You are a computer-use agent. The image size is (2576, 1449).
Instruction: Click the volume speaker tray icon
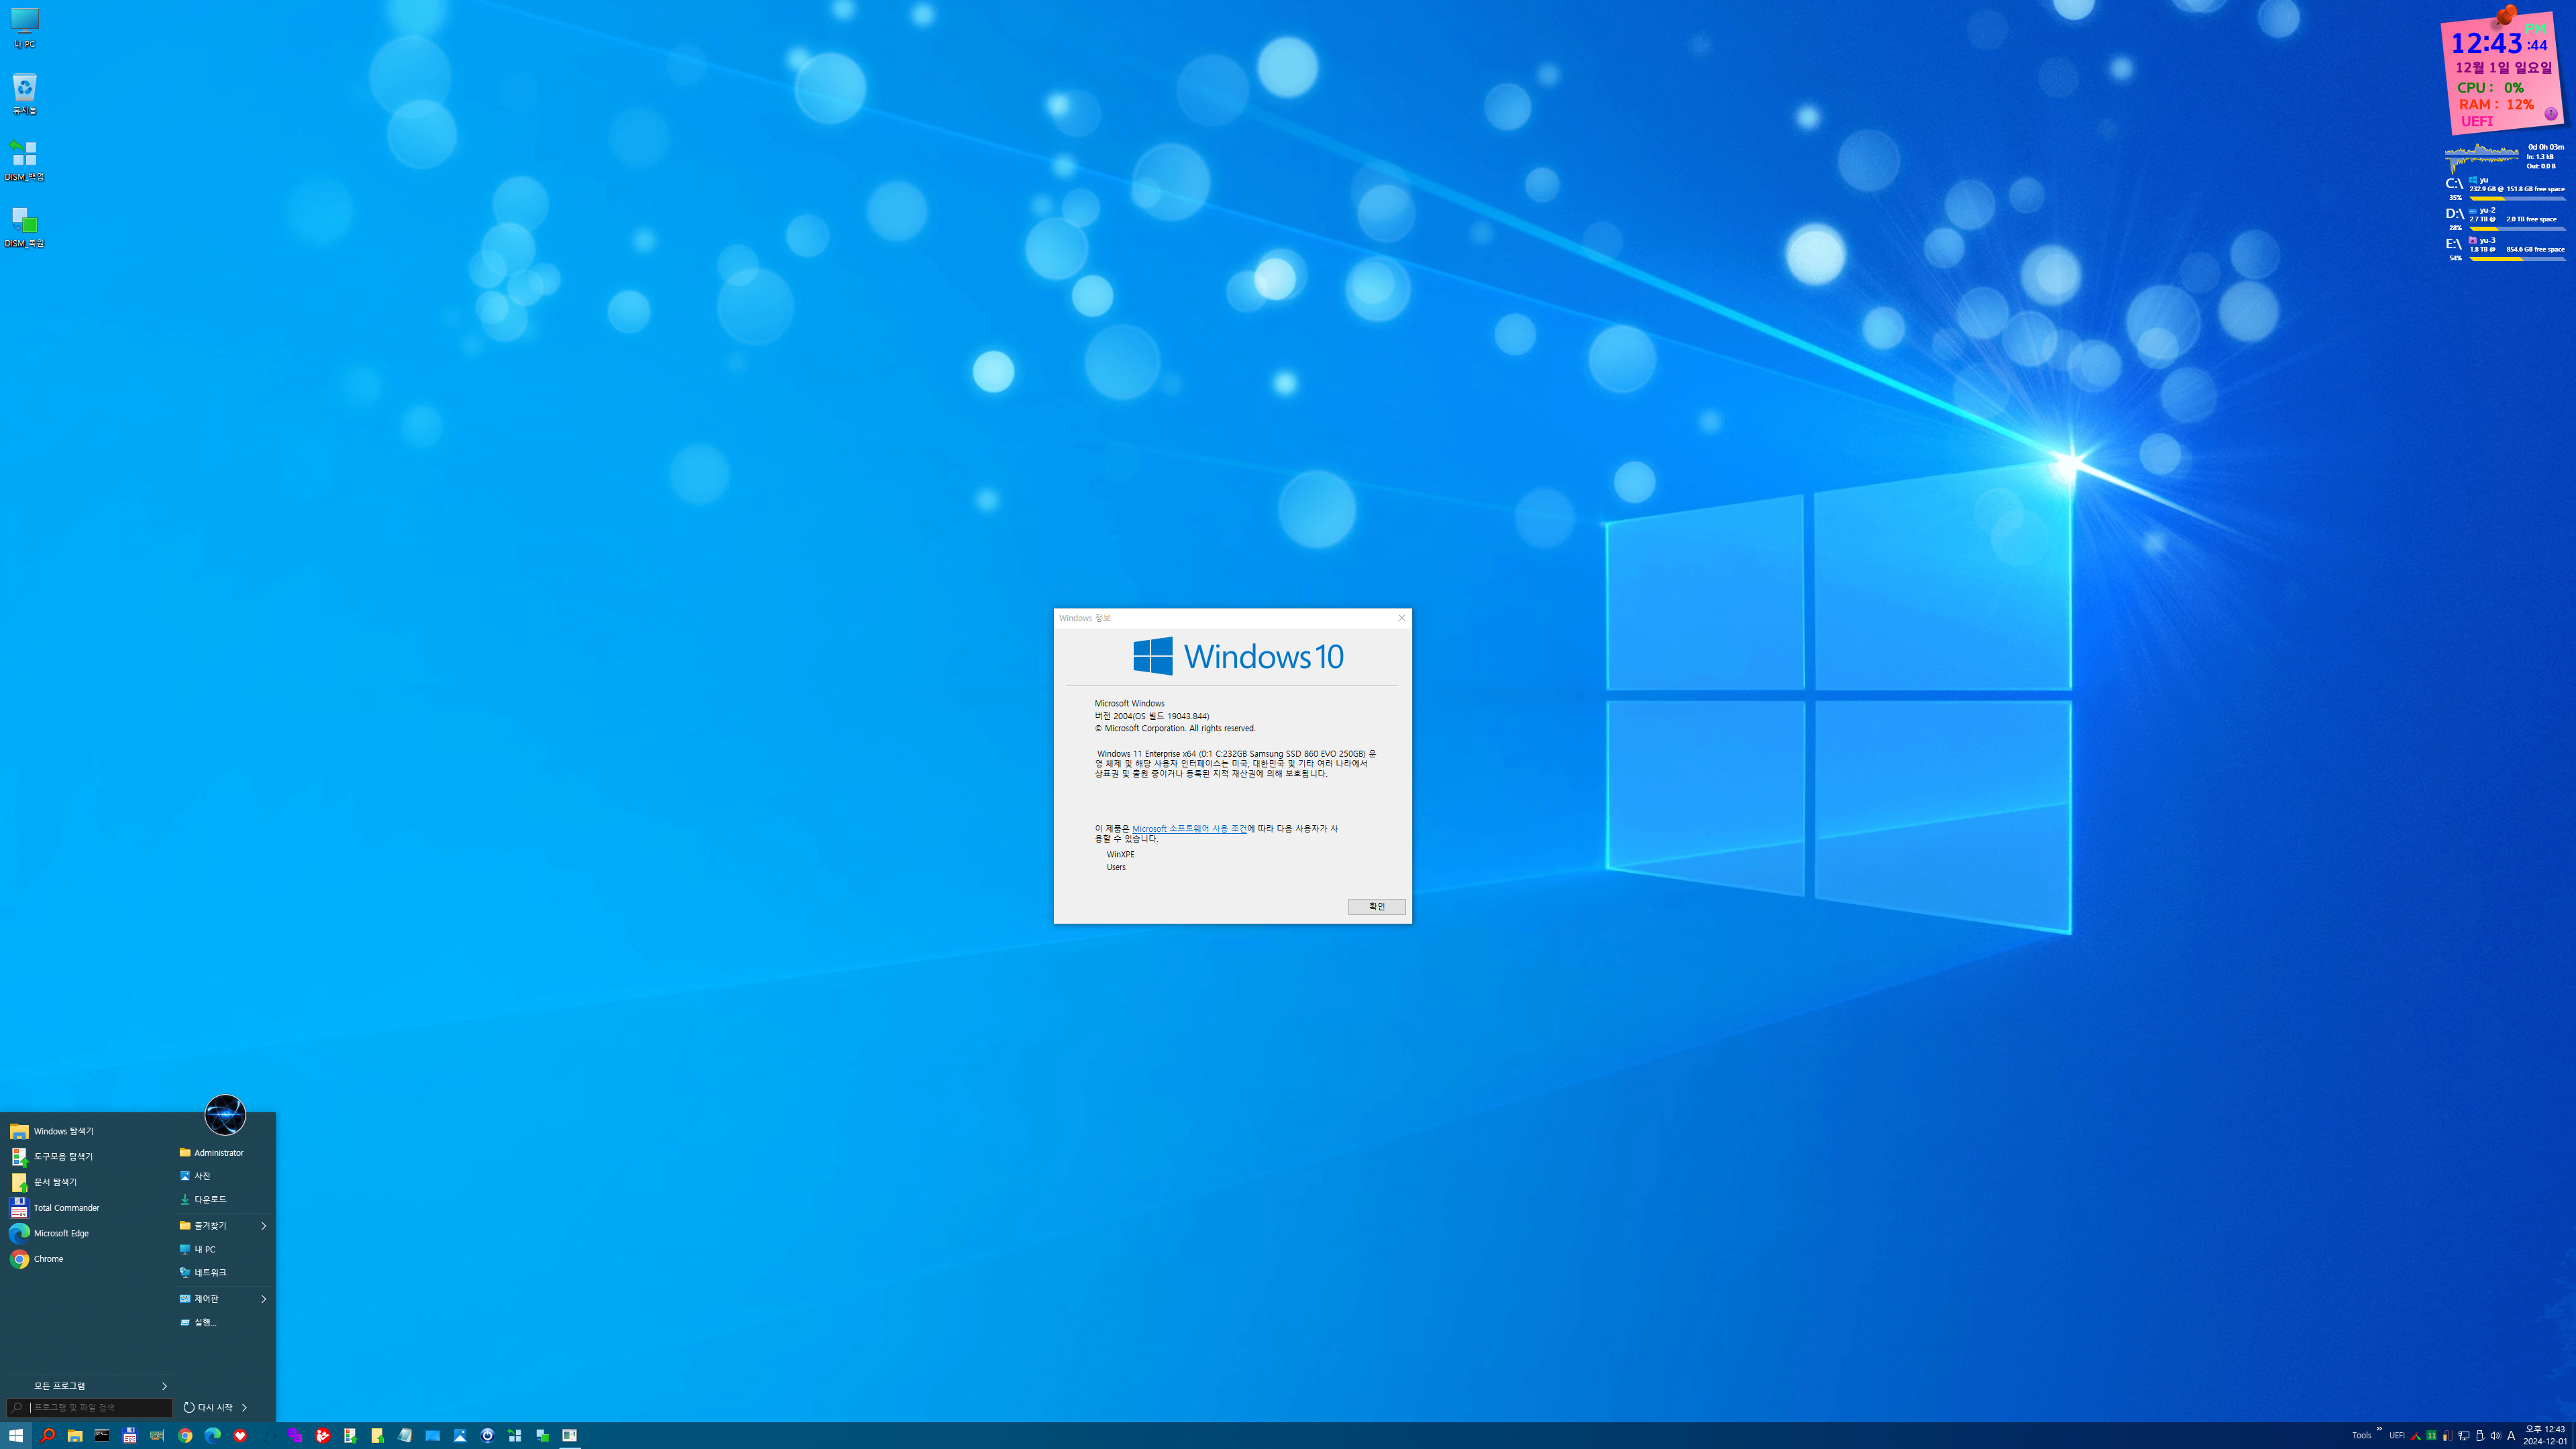point(2496,1436)
